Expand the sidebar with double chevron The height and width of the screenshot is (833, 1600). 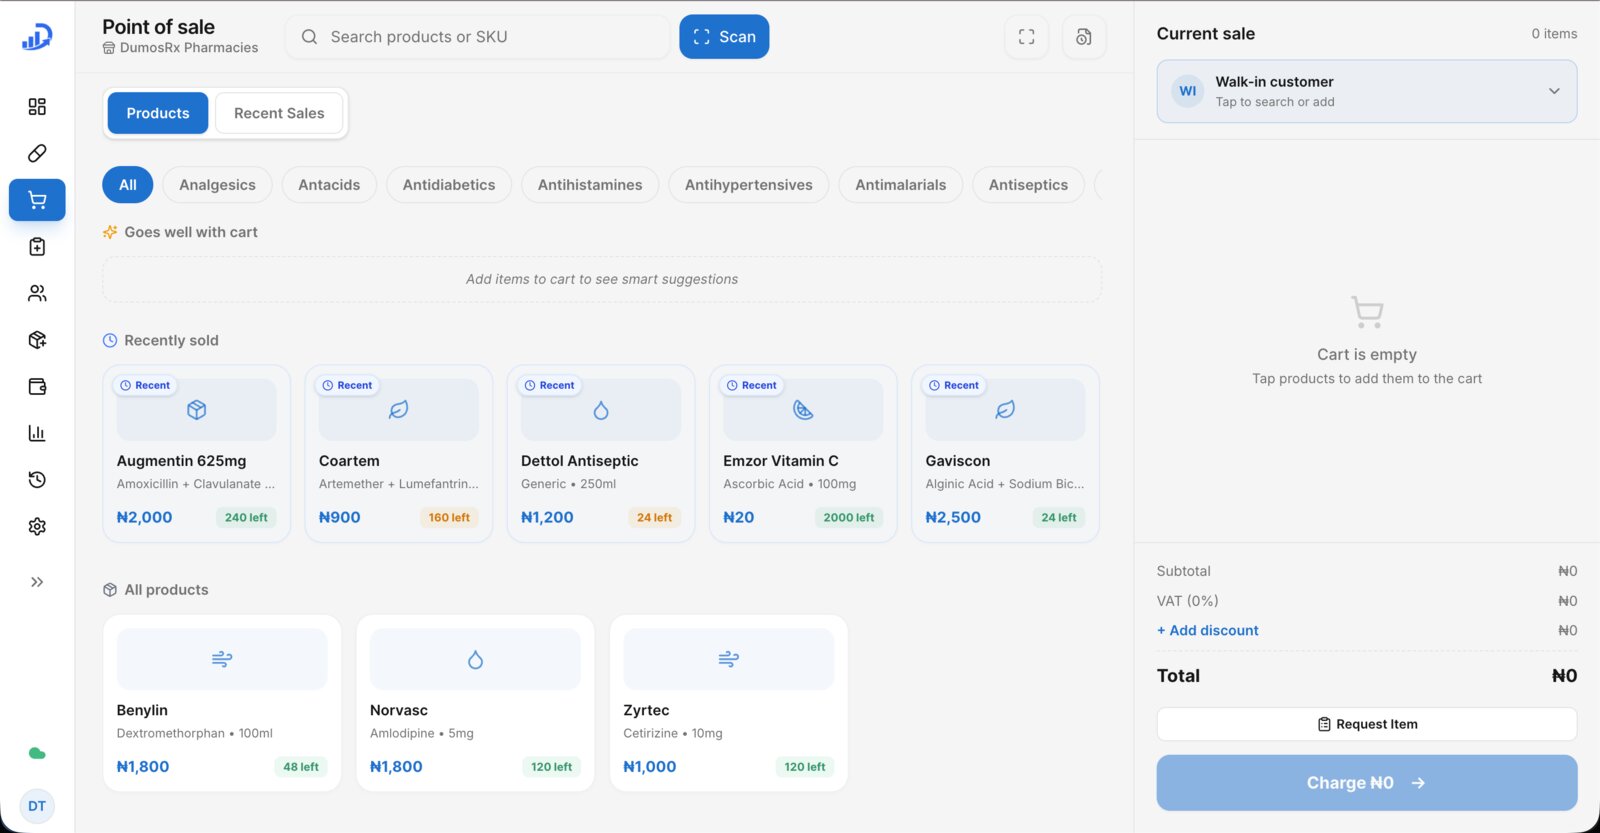coord(37,582)
